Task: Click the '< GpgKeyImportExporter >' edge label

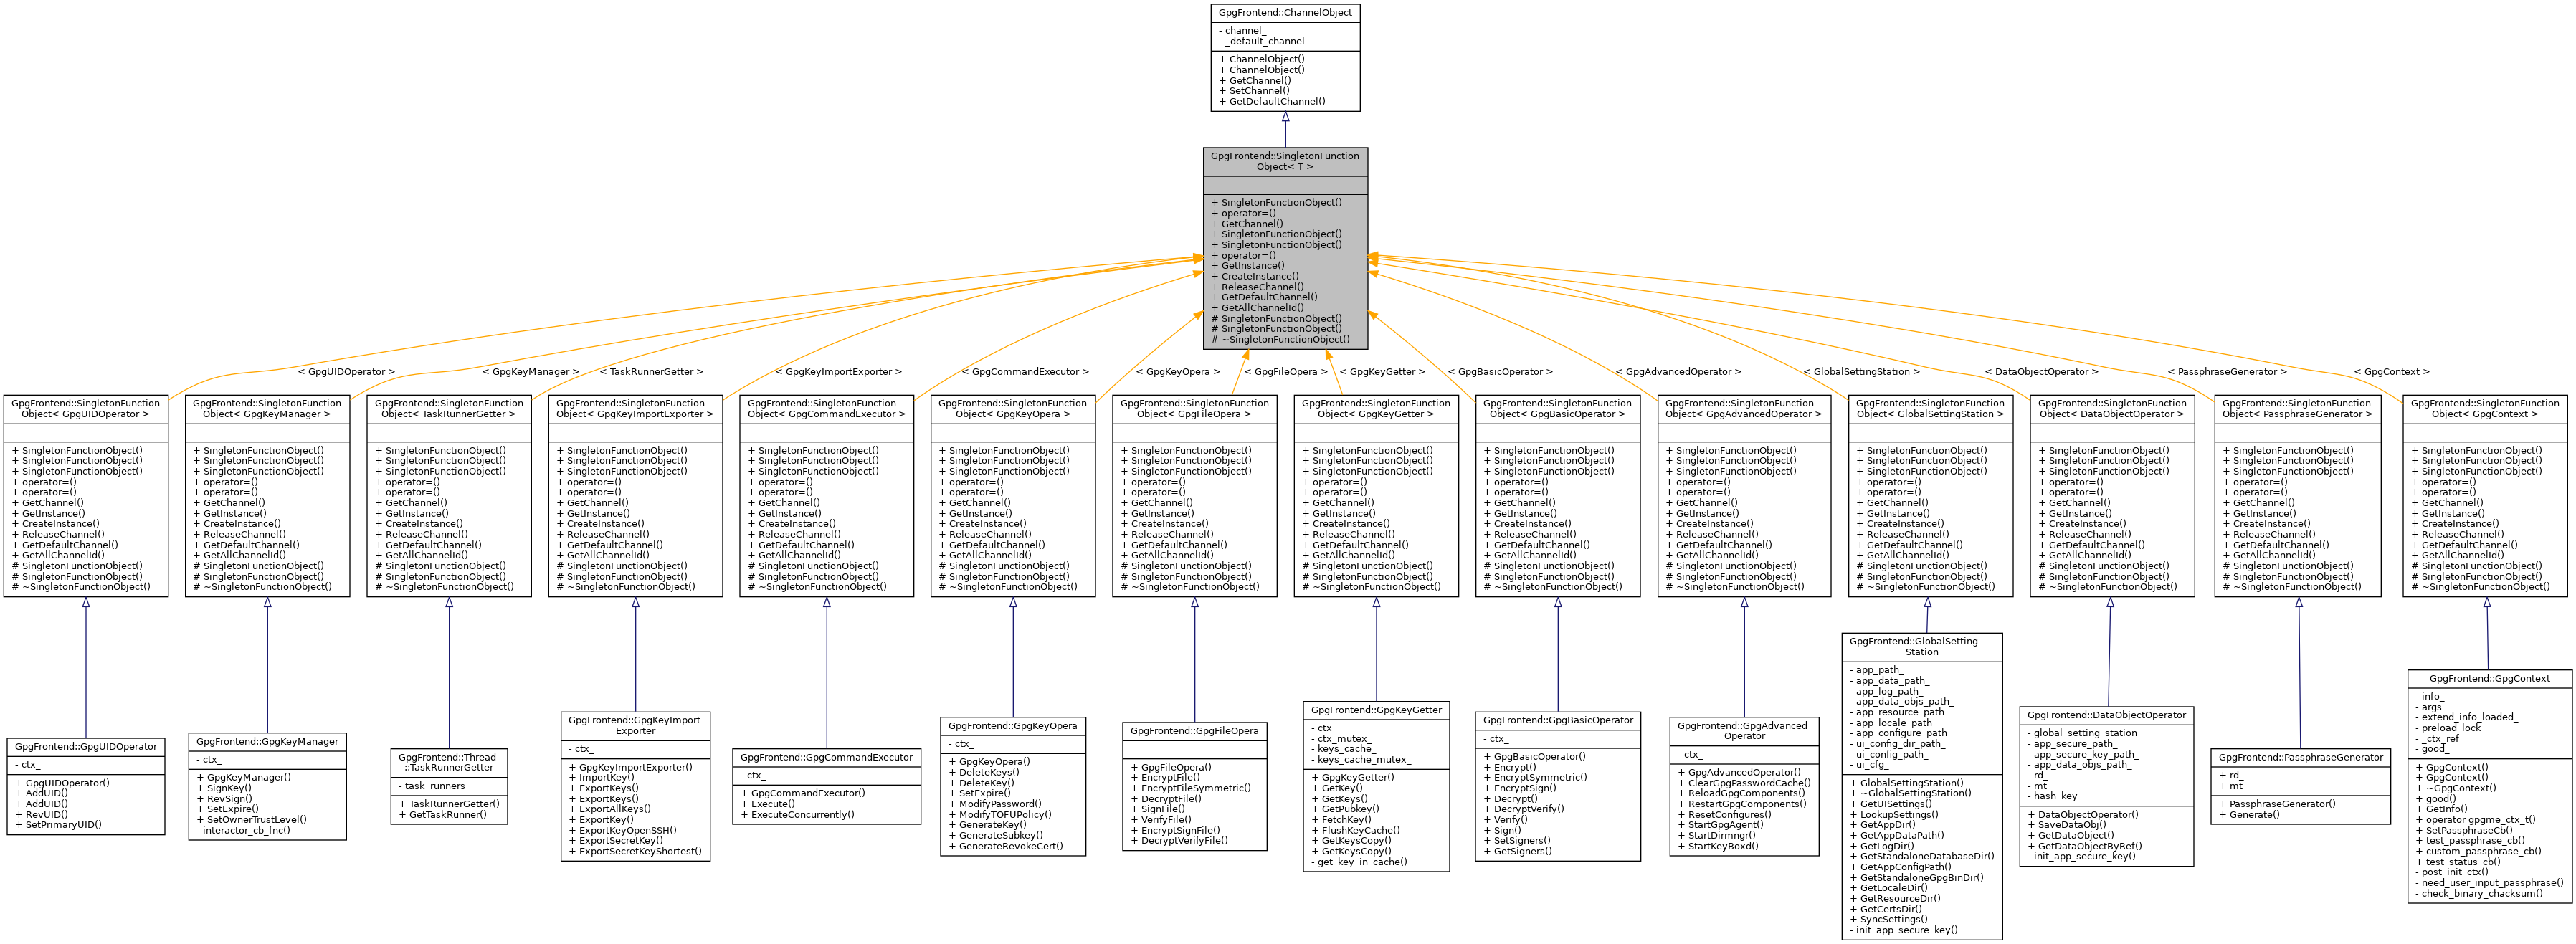Action: [x=838, y=372]
